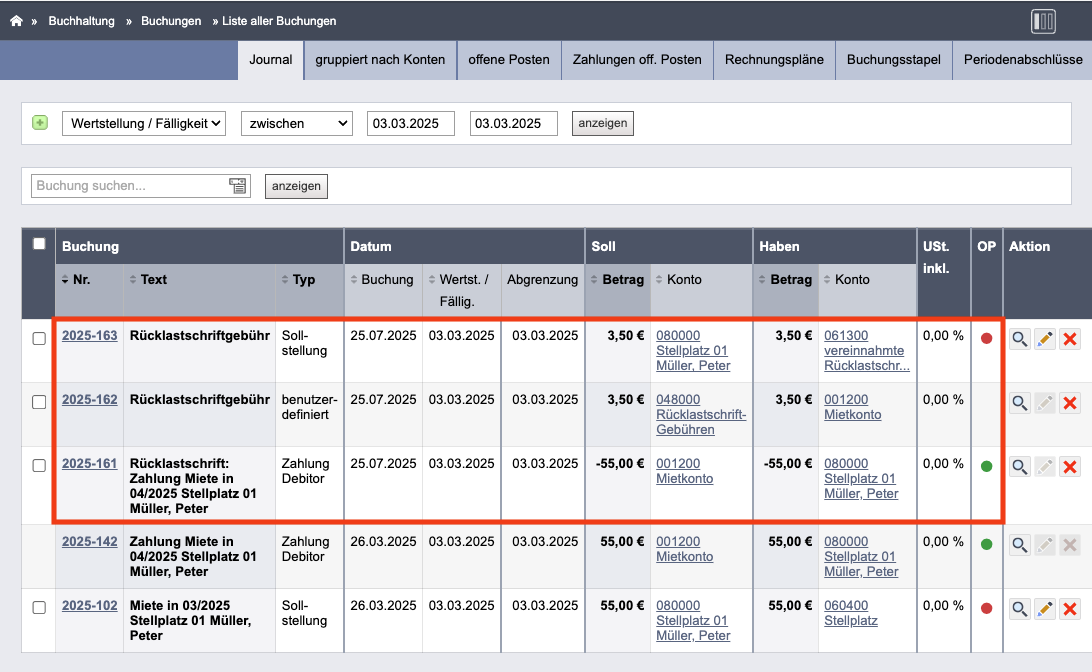View details of booking 2025-142 with magnifier
The image size is (1092, 672).
(x=1020, y=545)
